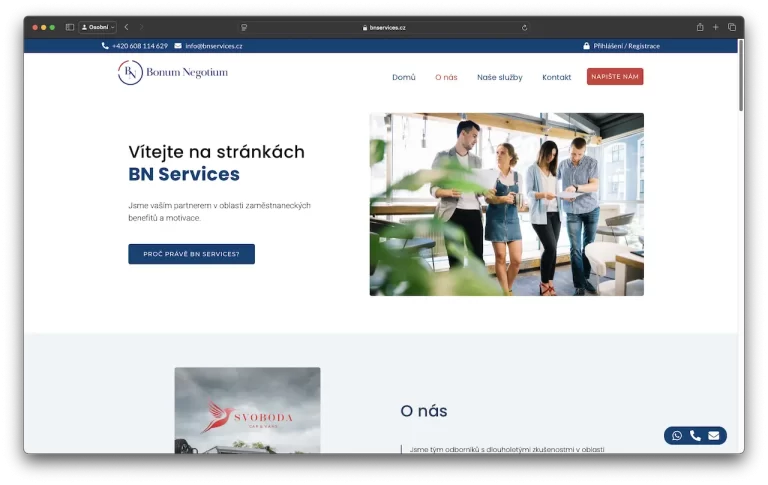768x485 pixels.
Task: Go back with the browser back arrow
Action: click(x=126, y=27)
